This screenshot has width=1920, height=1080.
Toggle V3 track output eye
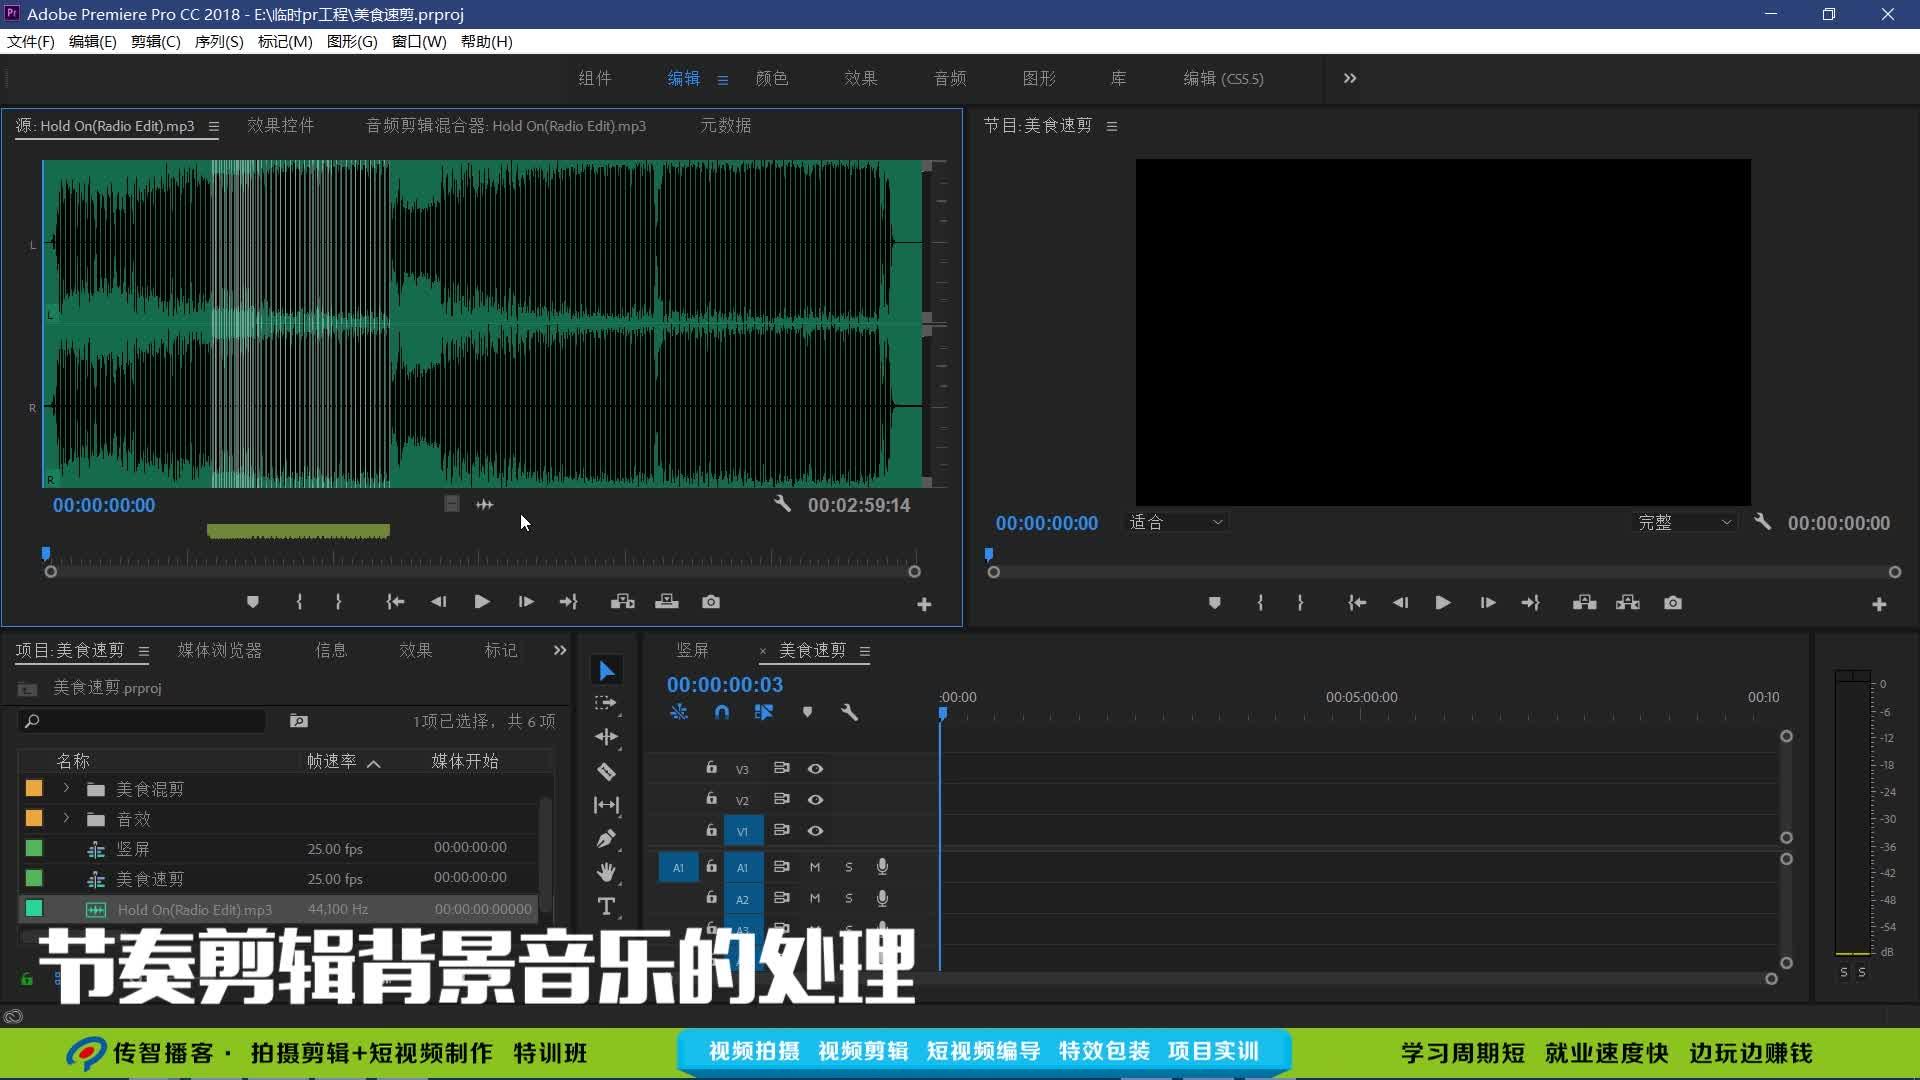[816, 769]
